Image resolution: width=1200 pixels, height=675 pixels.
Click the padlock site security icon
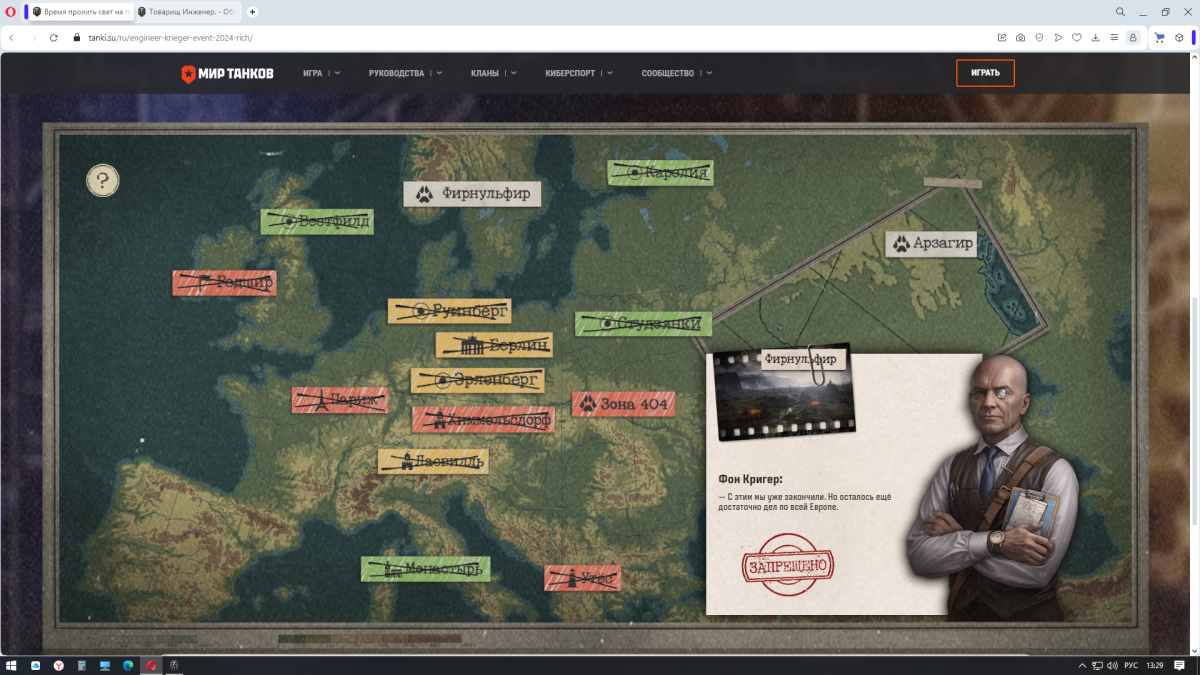(x=76, y=38)
